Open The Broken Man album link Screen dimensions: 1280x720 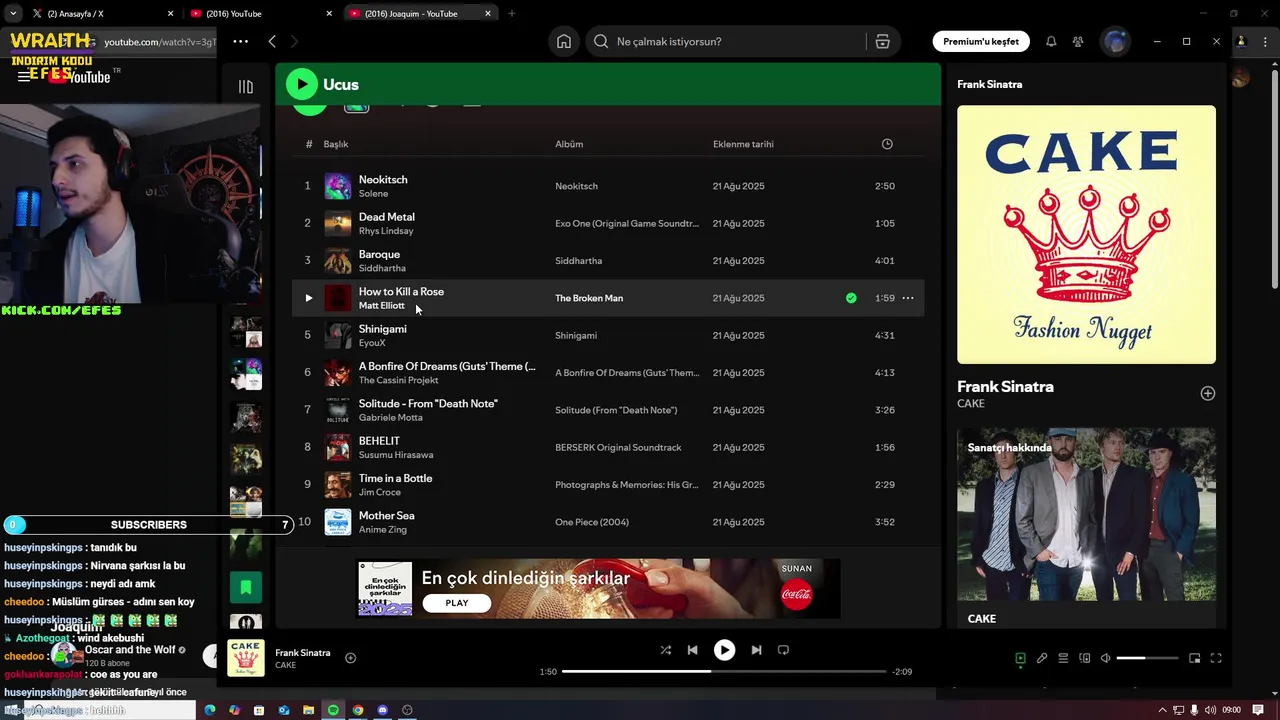pyautogui.click(x=589, y=298)
